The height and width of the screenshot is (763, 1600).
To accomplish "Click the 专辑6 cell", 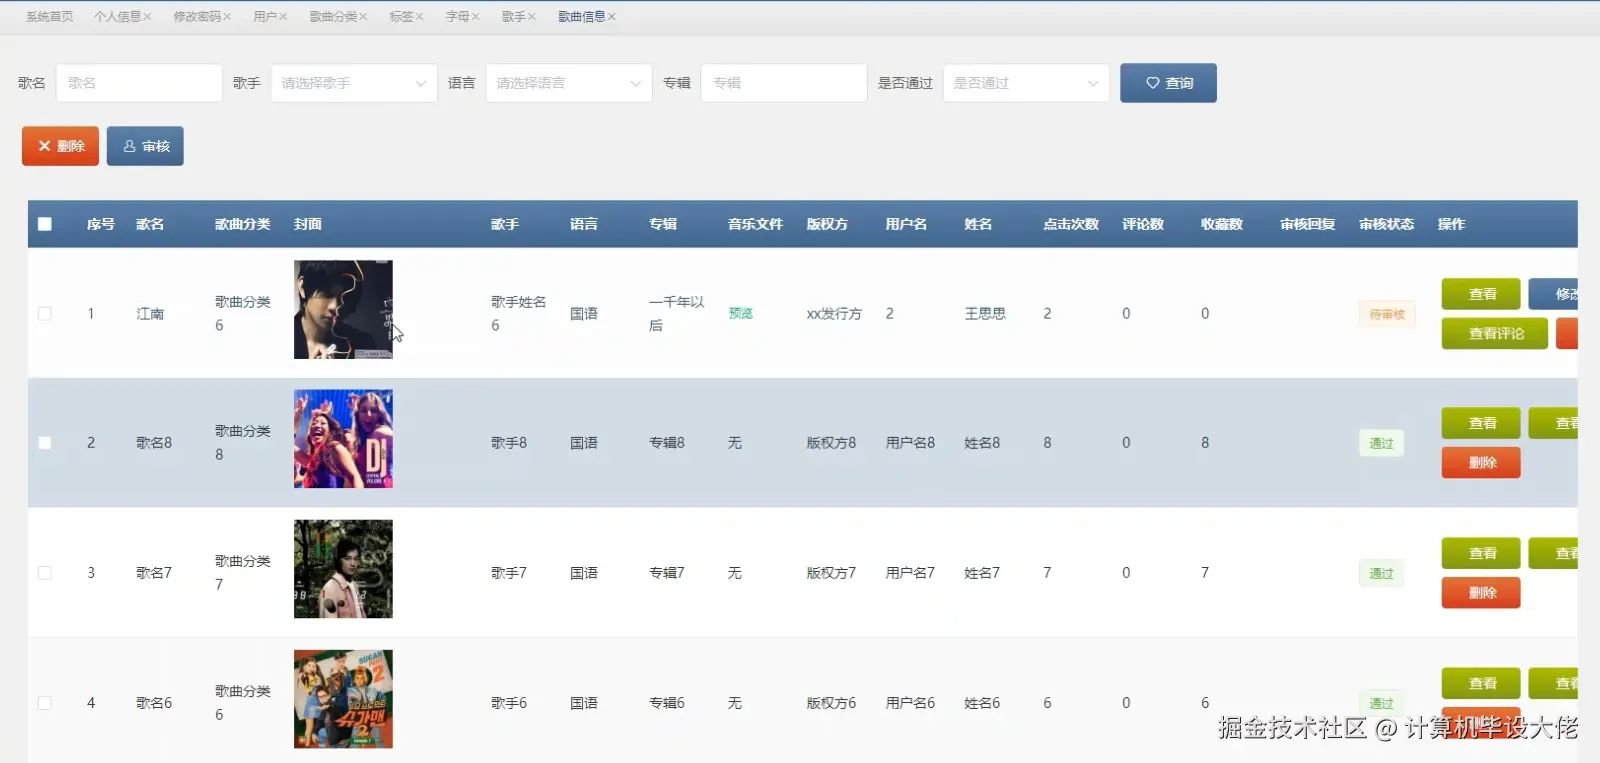I will [x=667, y=703].
